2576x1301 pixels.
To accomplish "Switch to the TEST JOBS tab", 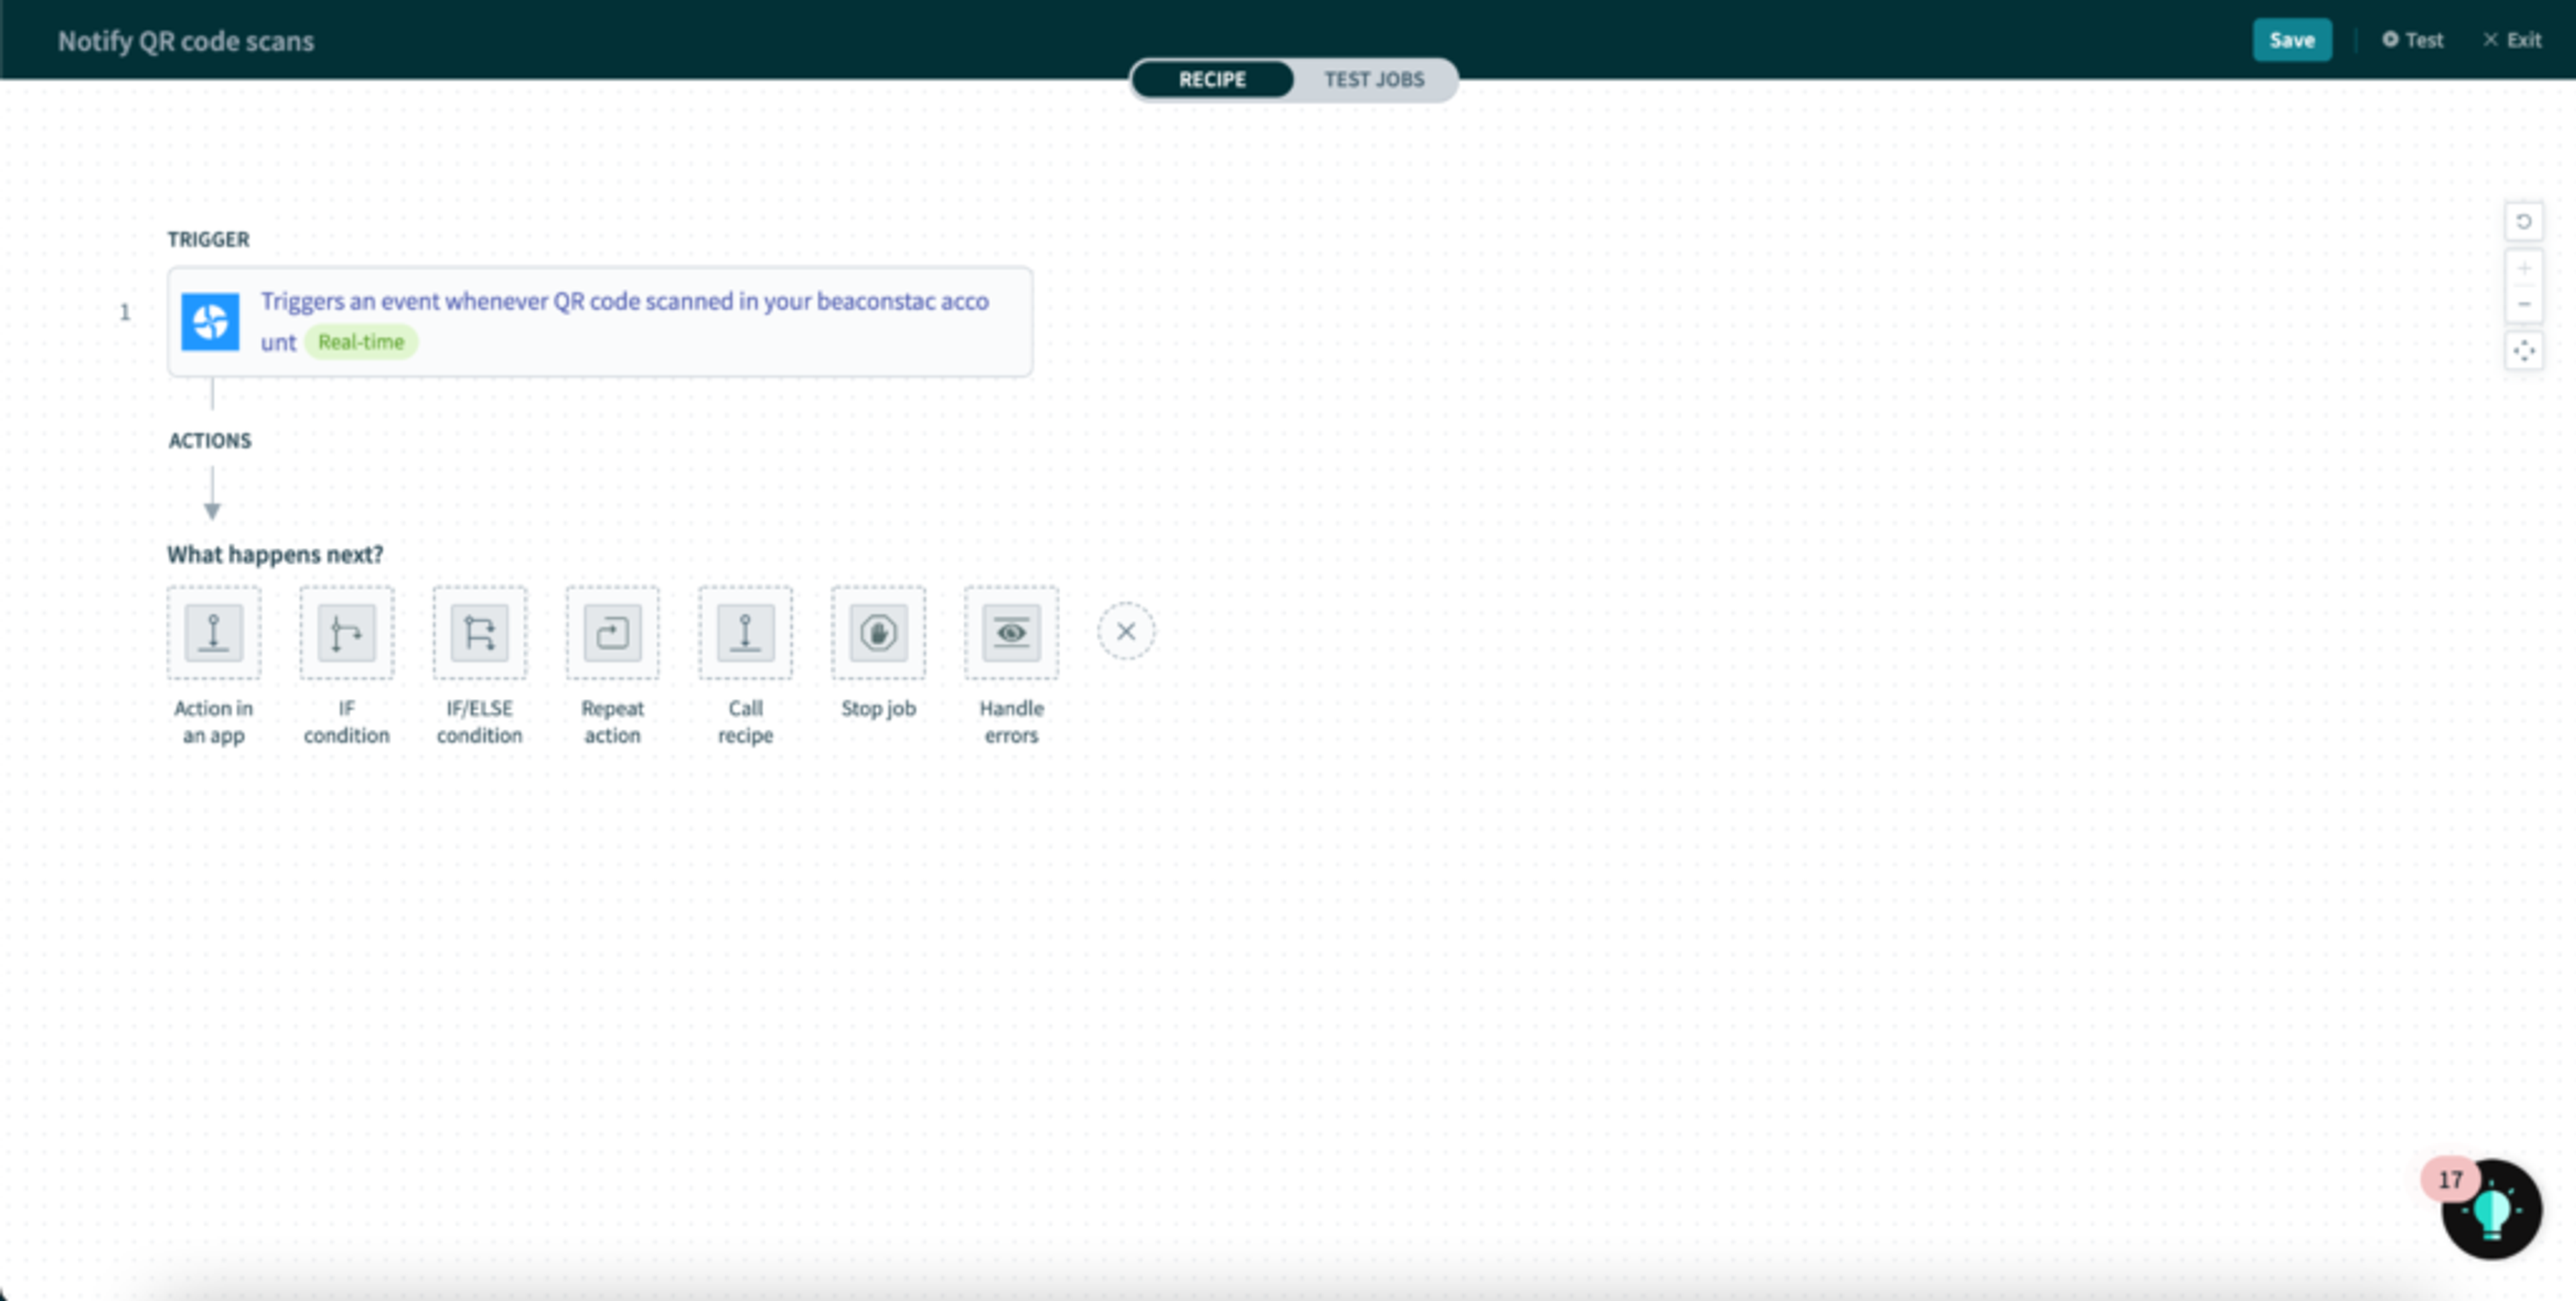I will pos(1374,79).
